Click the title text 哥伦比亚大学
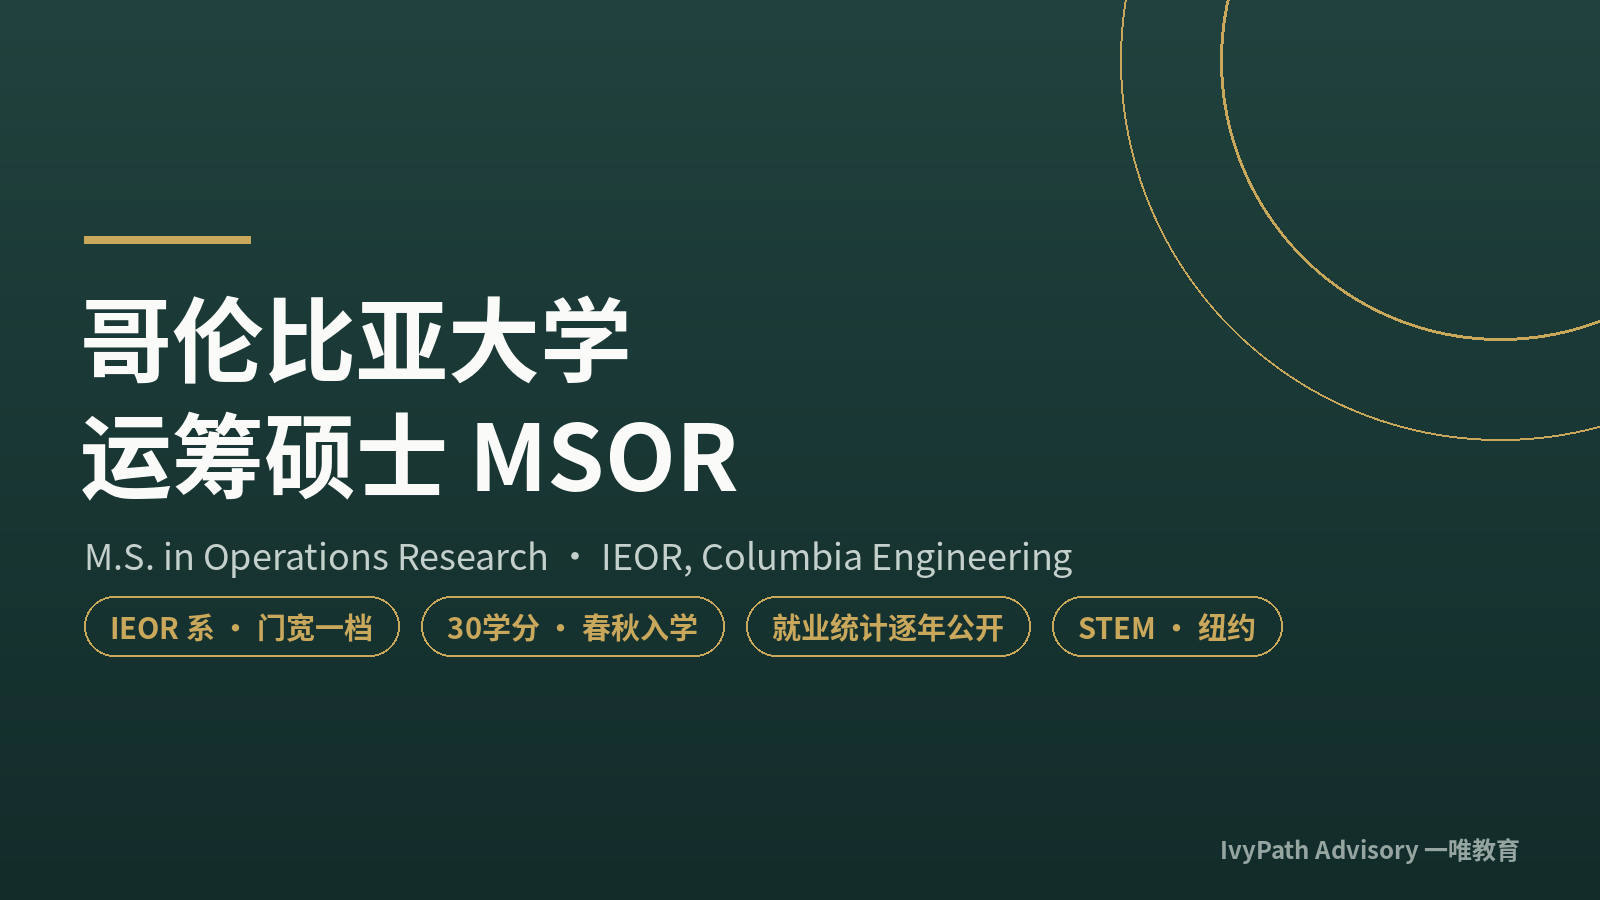Image resolution: width=1600 pixels, height=900 pixels. click(357, 341)
